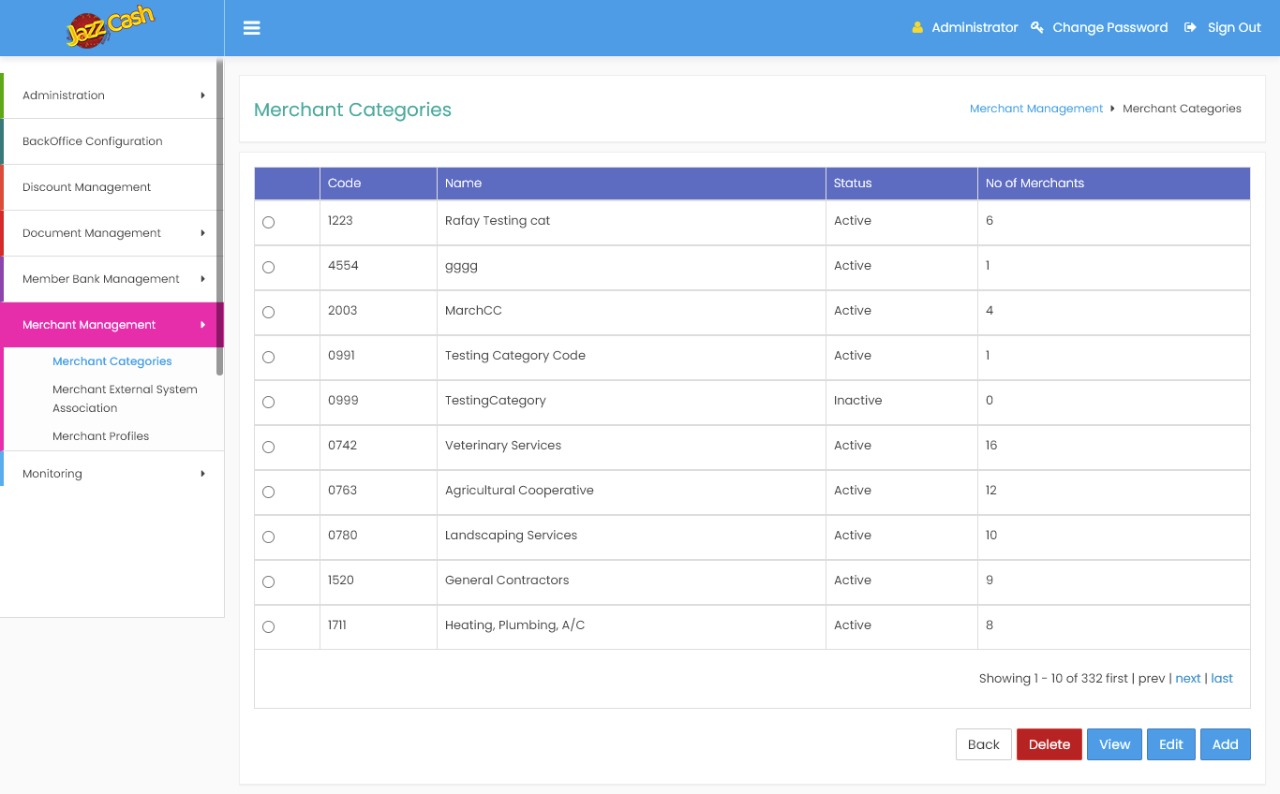Click the Name column header
The image size is (1280, 794).
[x=631, y=183]
